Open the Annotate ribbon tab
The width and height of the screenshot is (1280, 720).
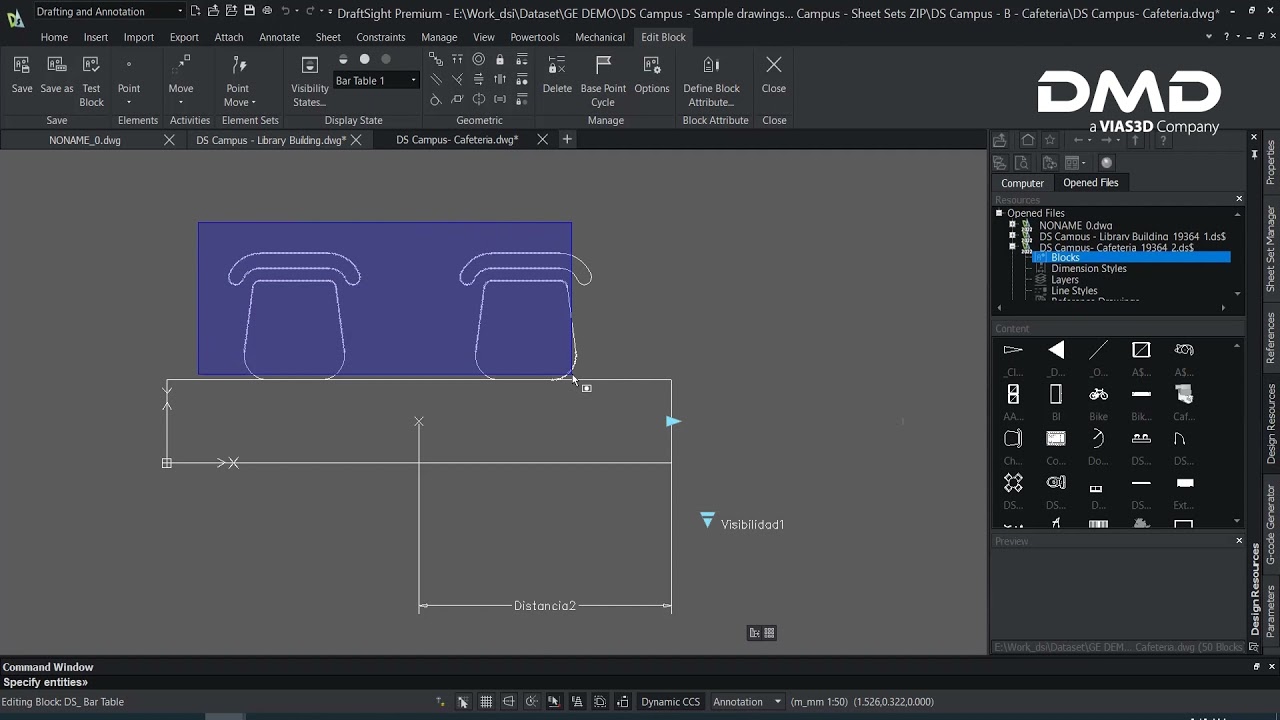[x=279, y=37]
